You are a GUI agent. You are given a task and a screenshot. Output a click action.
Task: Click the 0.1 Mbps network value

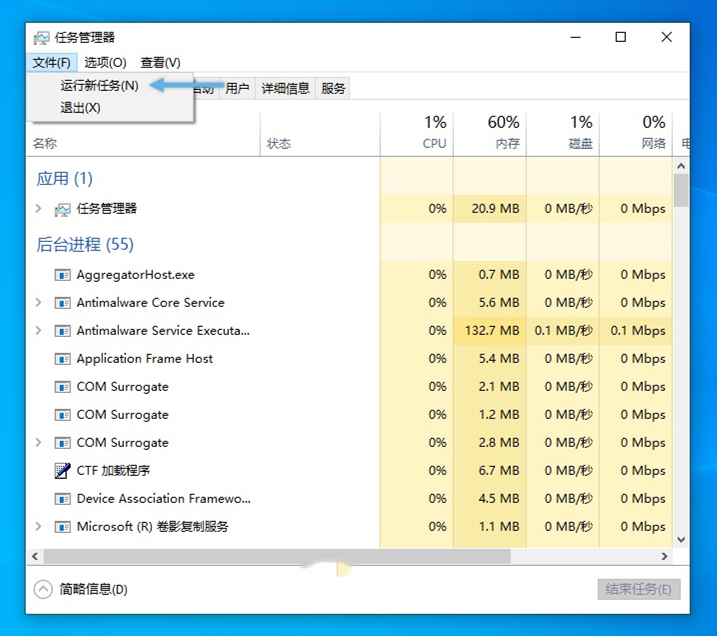[x=638, y=331]
